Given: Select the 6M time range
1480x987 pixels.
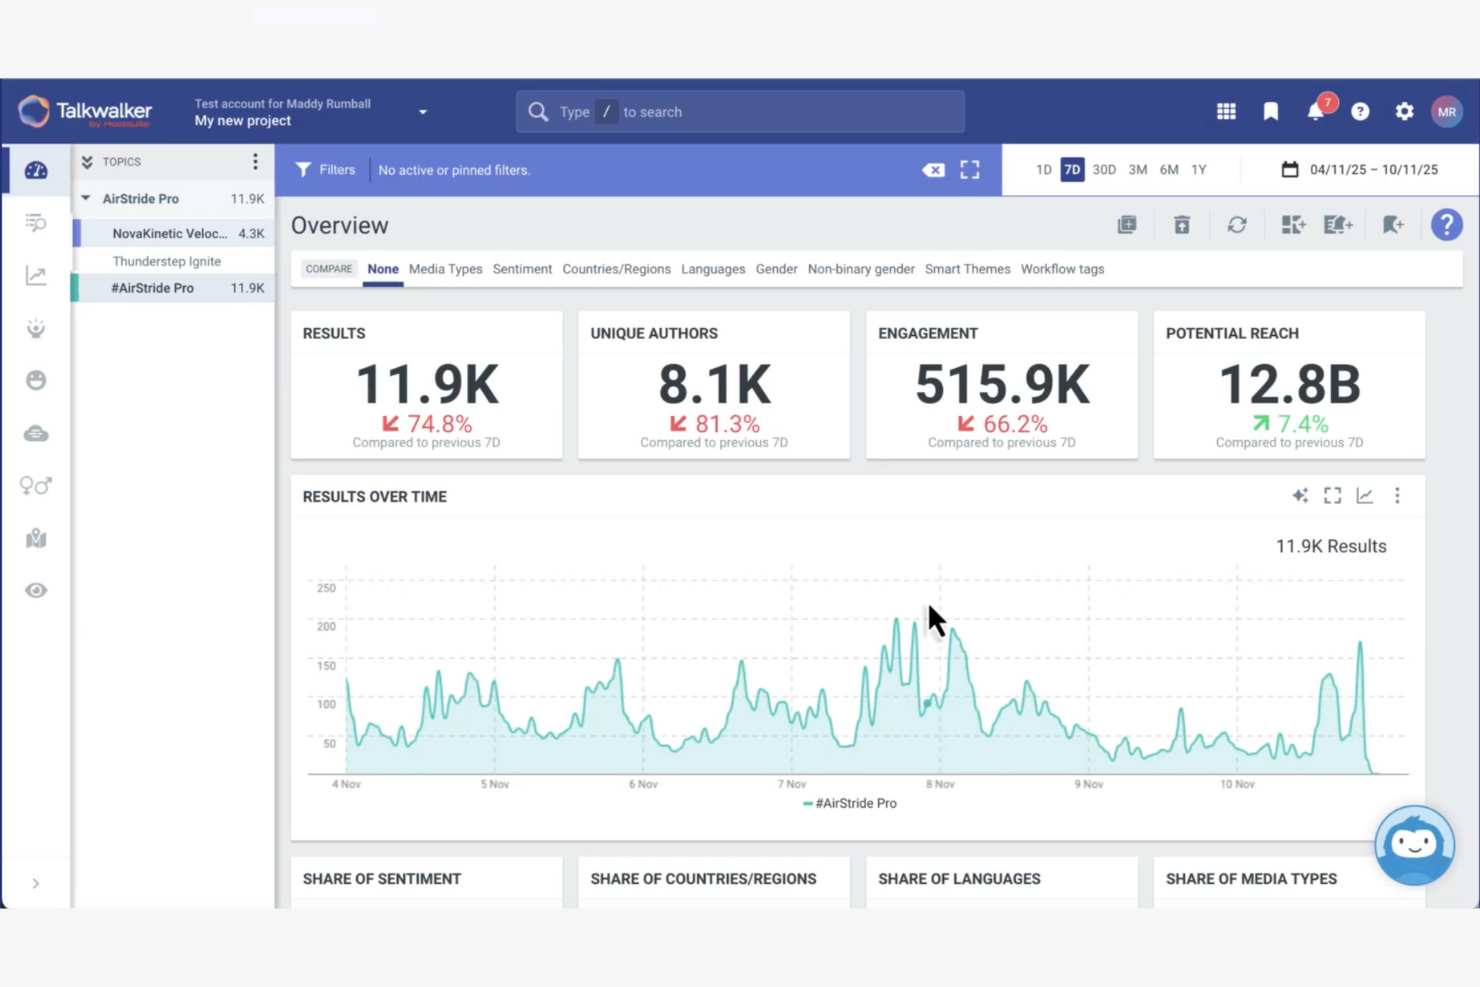Looking at the screenshot, I should click(1169, 170).
